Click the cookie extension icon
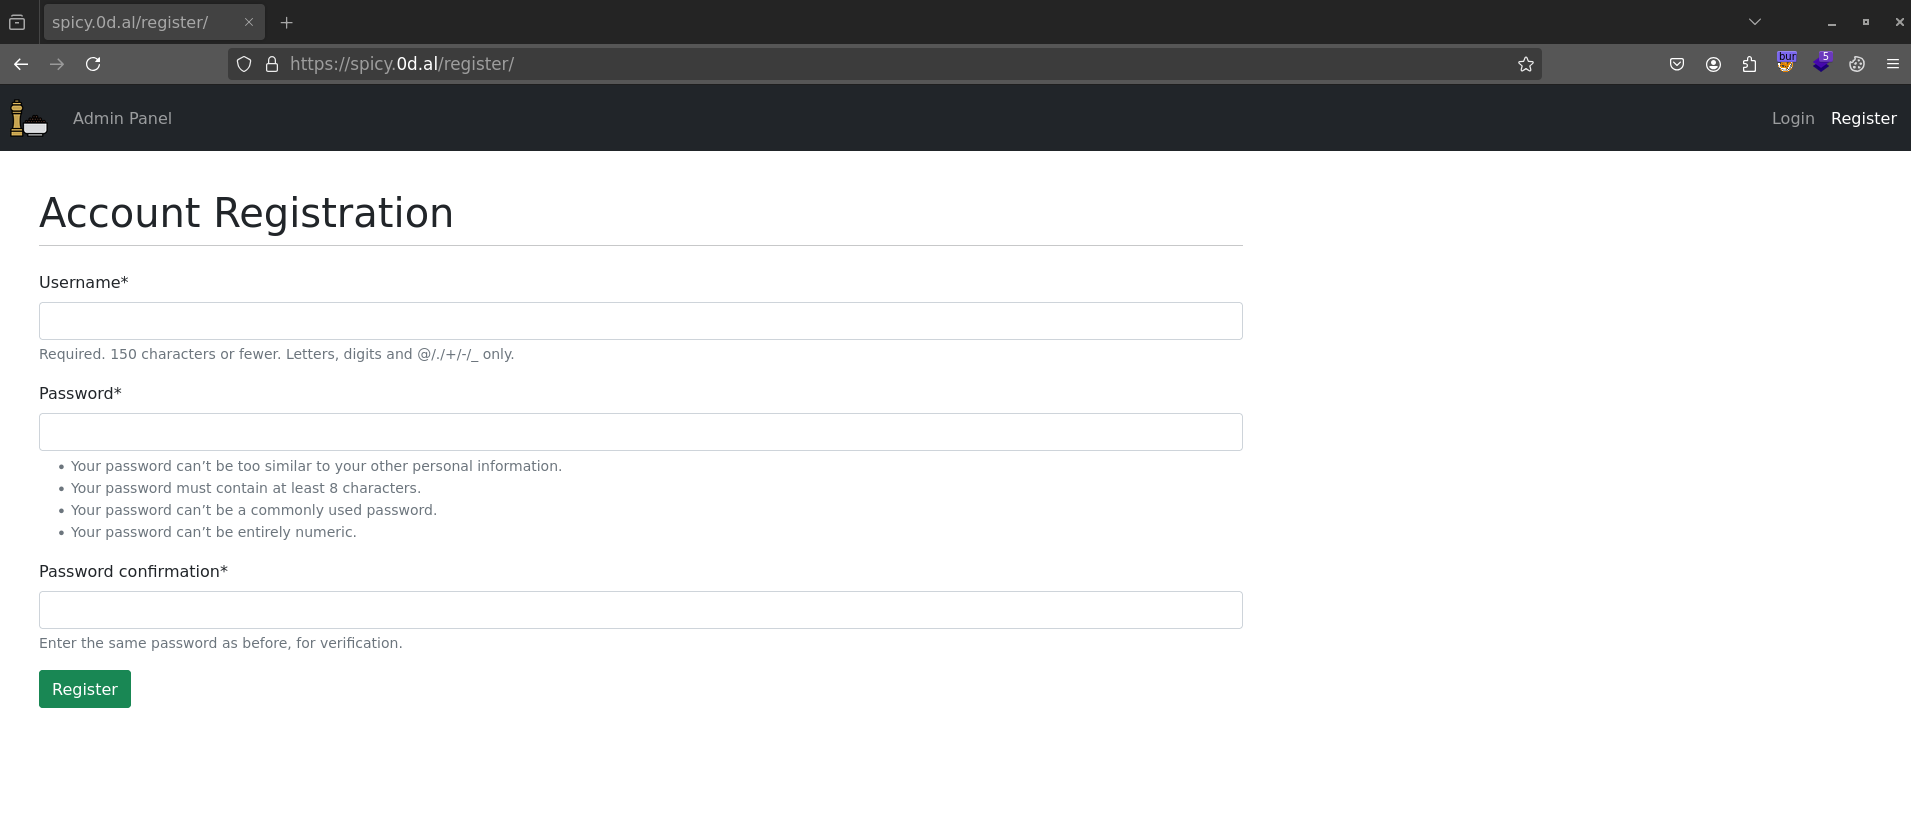Image resolution: width=1911 pixels, height=819 pixels. pos(1857,64)
